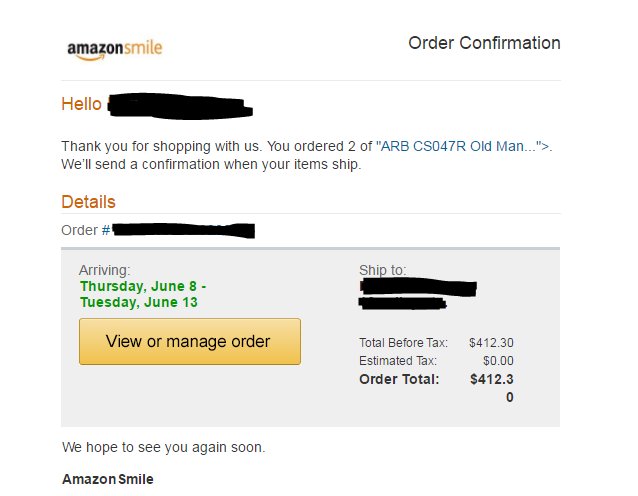Image resolution: width=638 pixels, height=496 pixels.
Task: Click the Ship to label
Action: pos(382,270)
